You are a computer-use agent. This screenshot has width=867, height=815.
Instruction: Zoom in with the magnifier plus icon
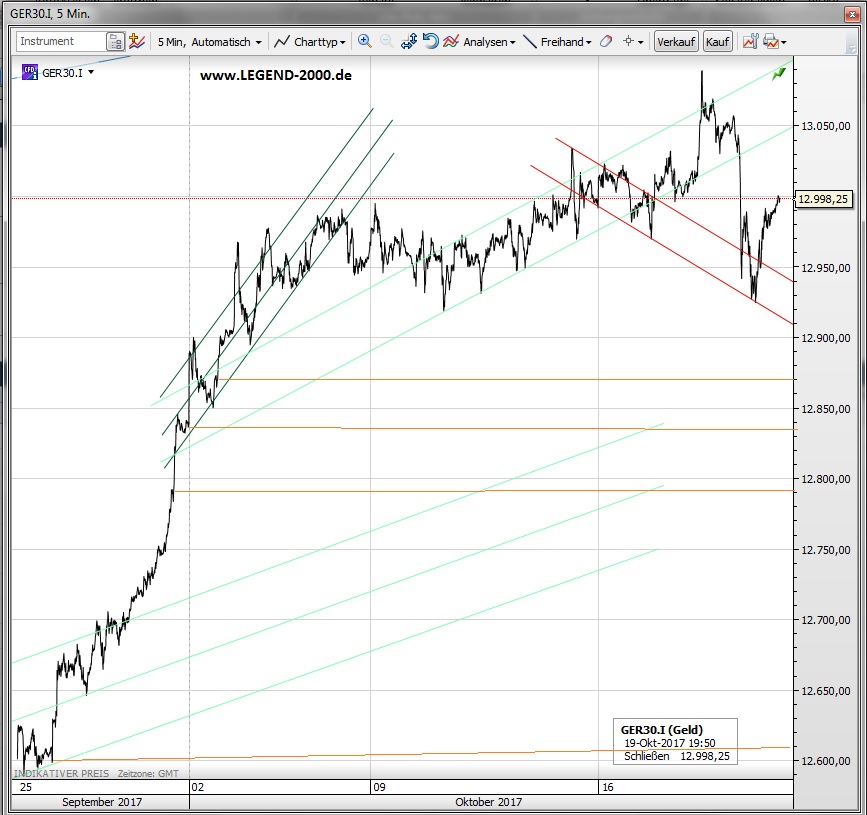[364, 42]
